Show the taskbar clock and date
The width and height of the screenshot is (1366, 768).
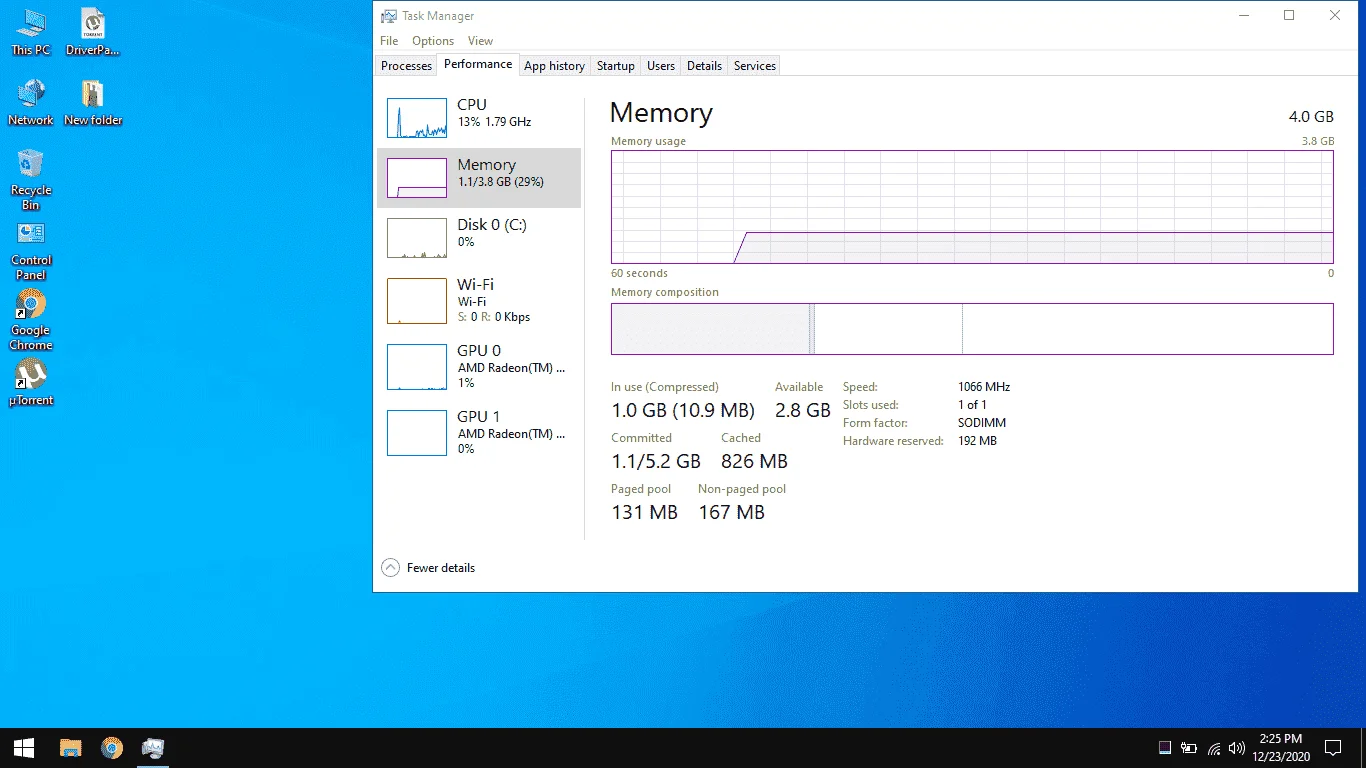point(1281,748)
